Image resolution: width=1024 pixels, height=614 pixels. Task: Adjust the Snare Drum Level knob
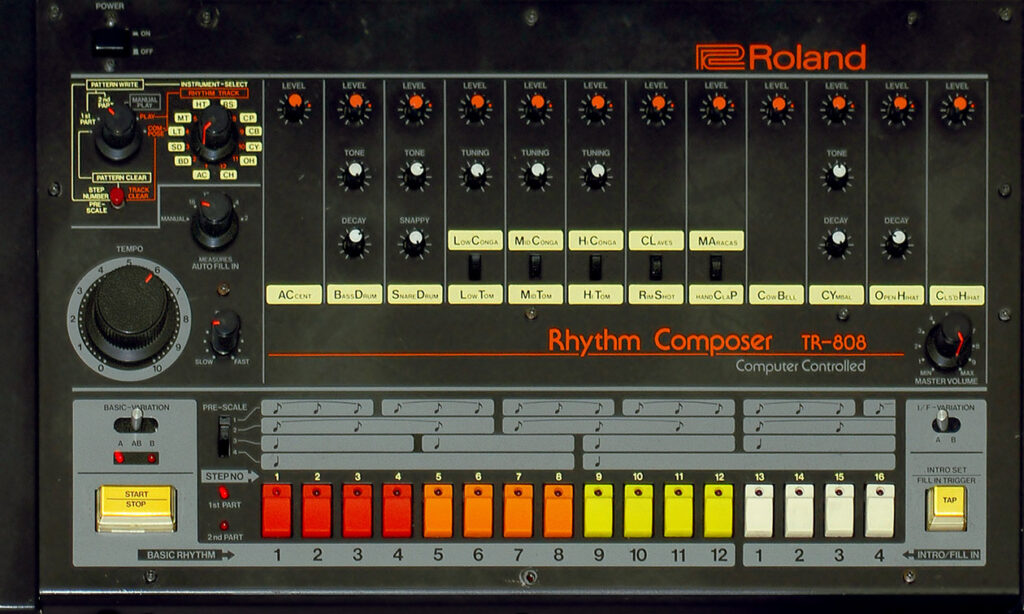point(415,107)
